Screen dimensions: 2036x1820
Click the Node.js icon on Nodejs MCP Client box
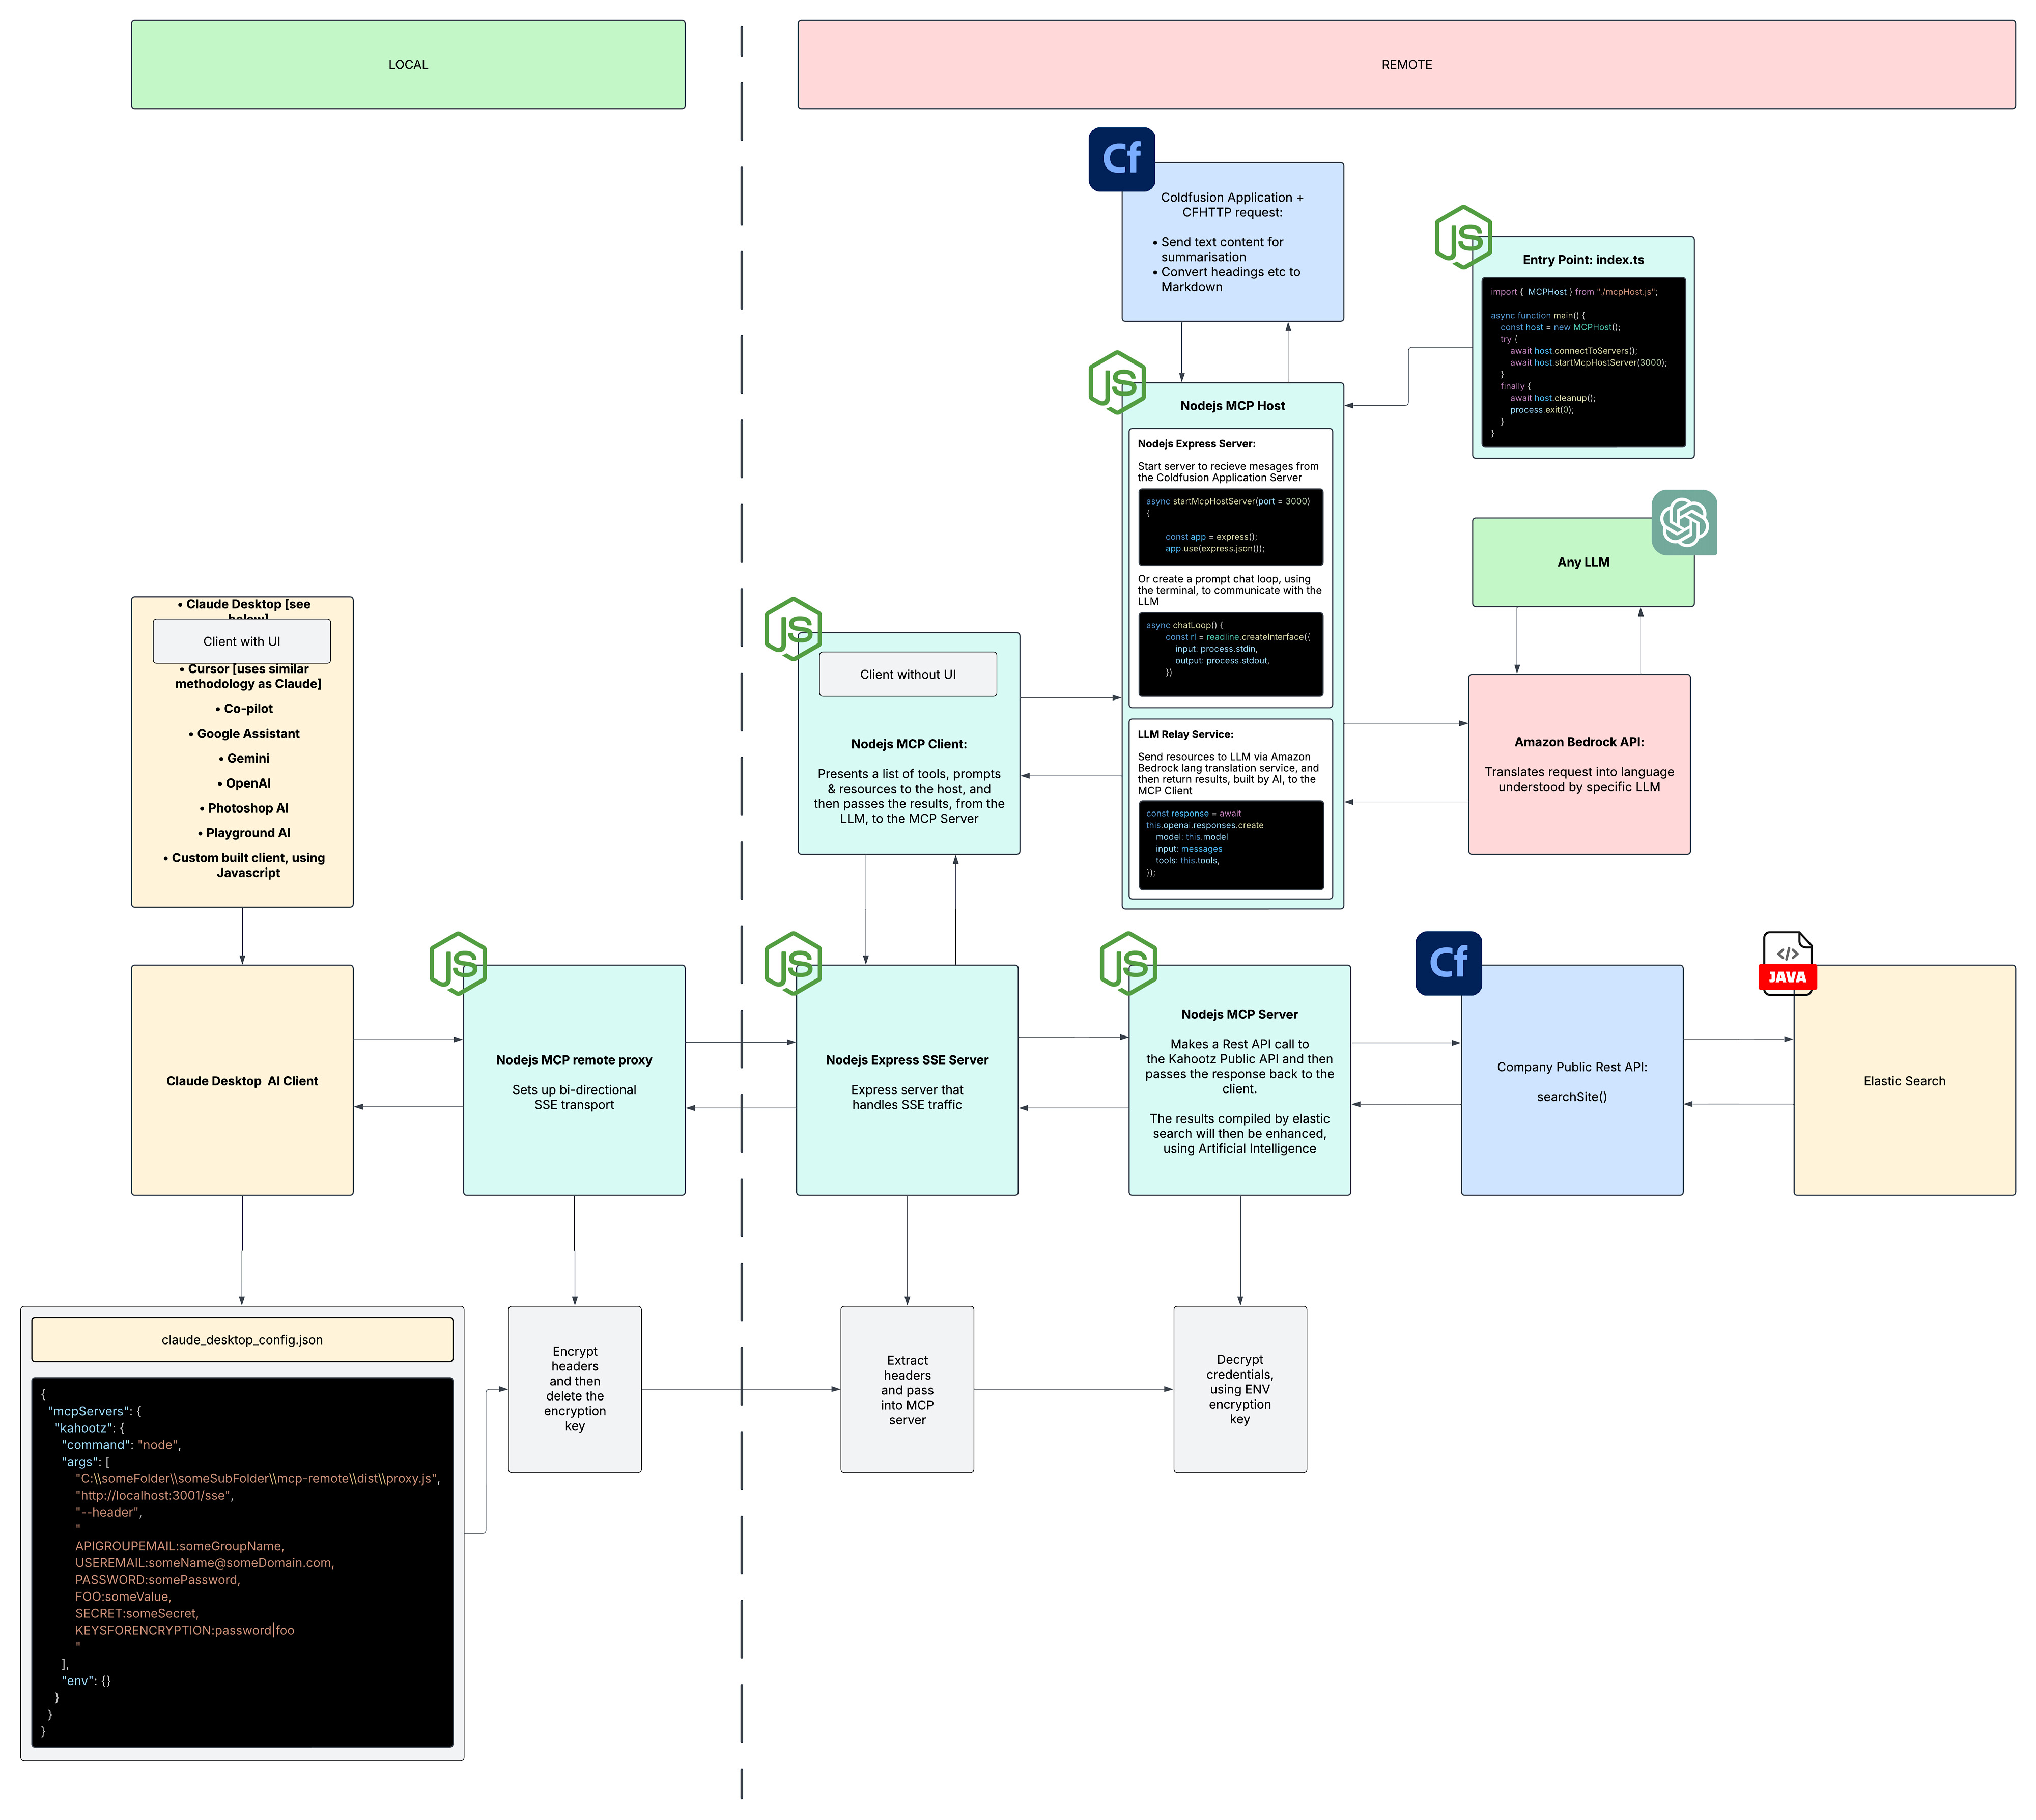click(793, 629)
